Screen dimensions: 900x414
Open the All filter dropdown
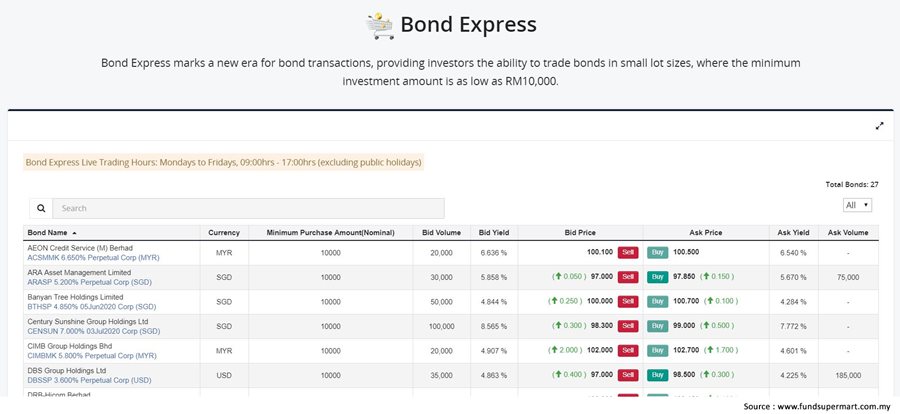(857, 205)
